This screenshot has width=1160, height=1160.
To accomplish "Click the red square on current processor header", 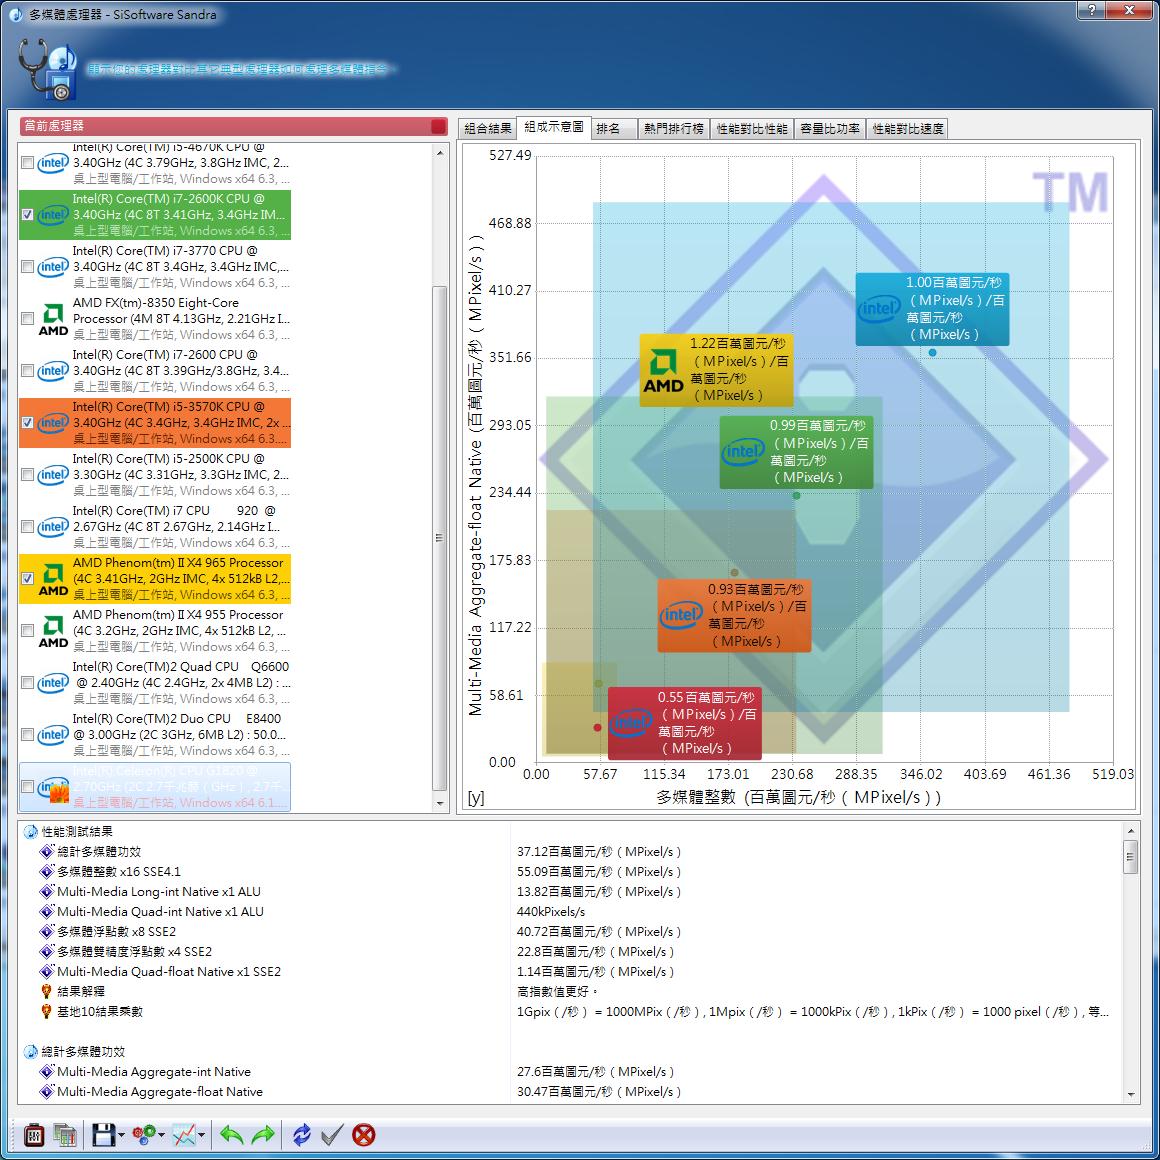I will point(438,126).
